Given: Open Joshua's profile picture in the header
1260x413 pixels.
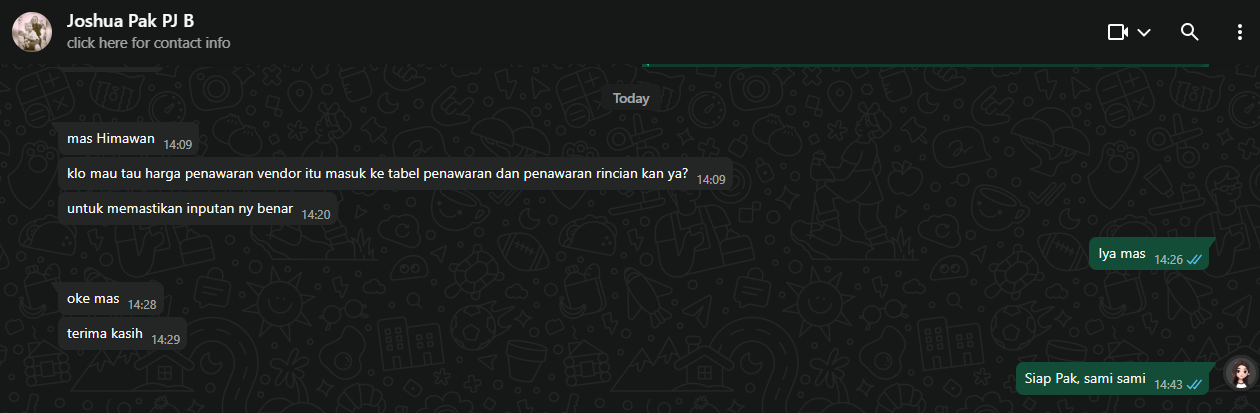Looking at the screenshot, I should [32, 32].
